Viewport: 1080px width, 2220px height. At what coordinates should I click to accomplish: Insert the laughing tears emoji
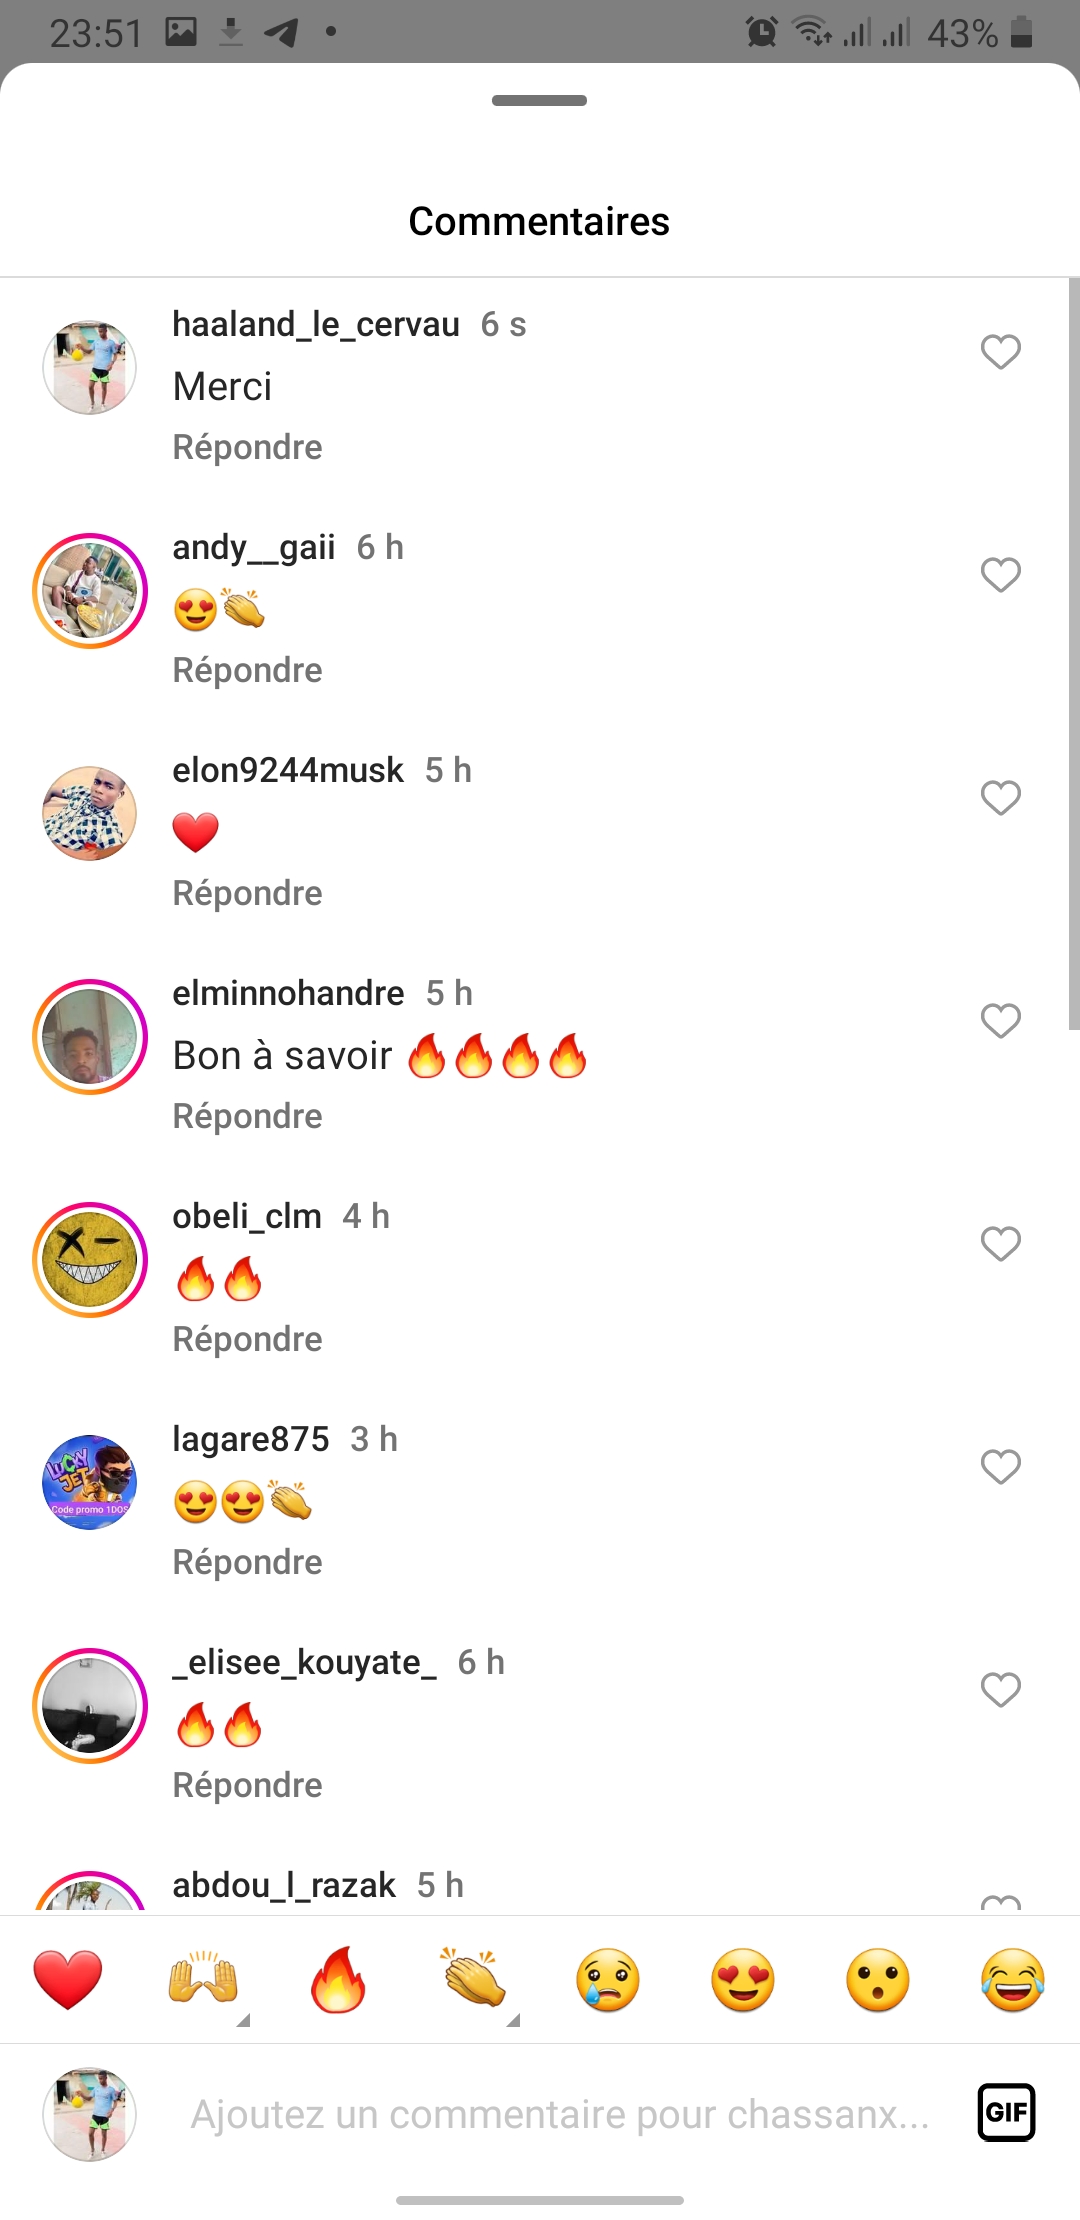1012,1979
